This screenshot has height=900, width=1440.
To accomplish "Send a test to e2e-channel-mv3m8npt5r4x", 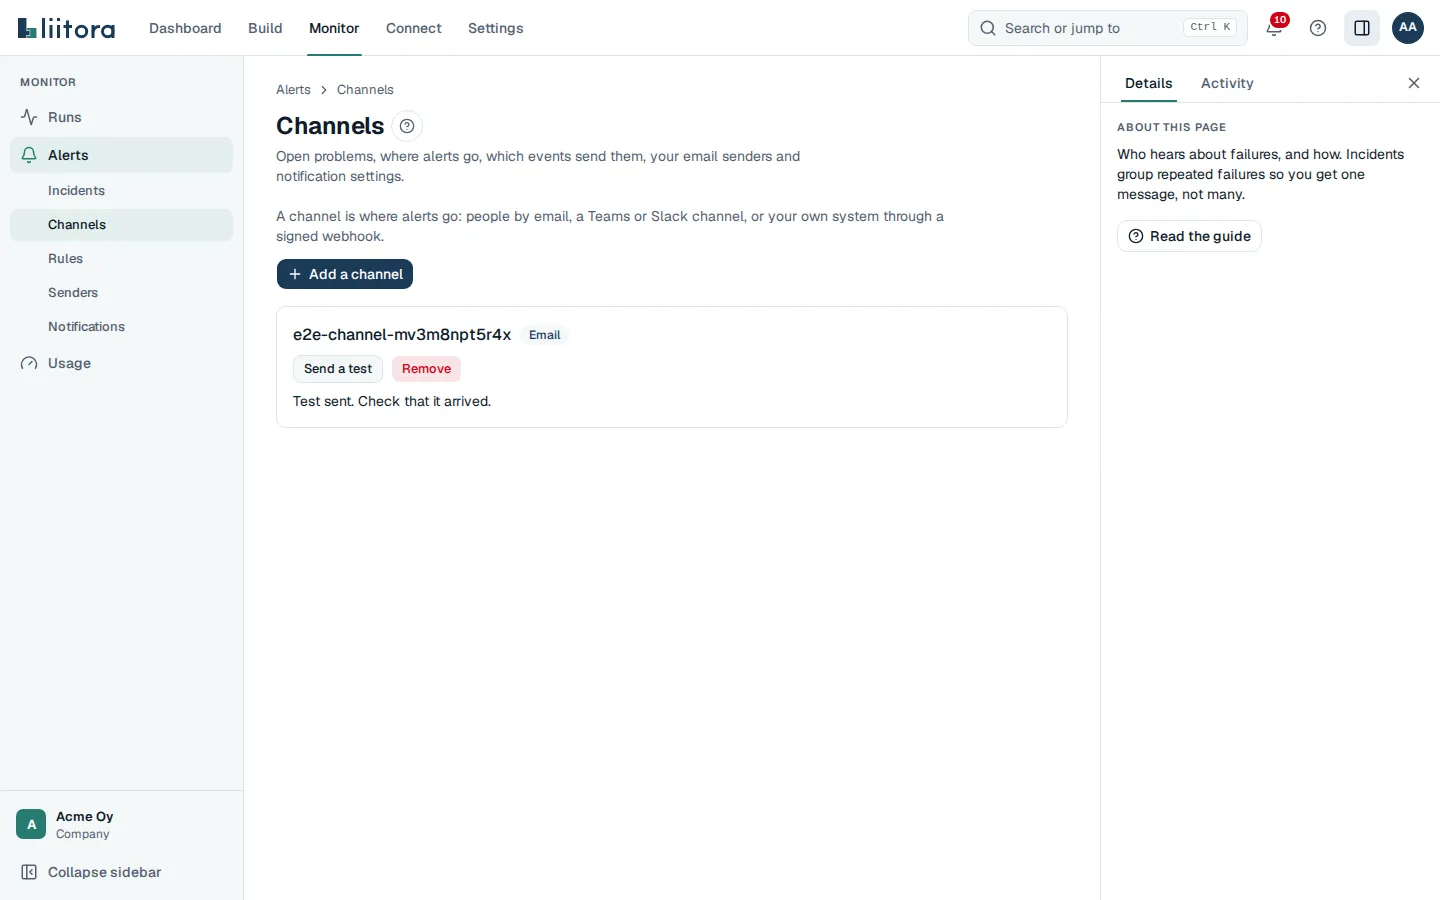I will tap(338, 369).
